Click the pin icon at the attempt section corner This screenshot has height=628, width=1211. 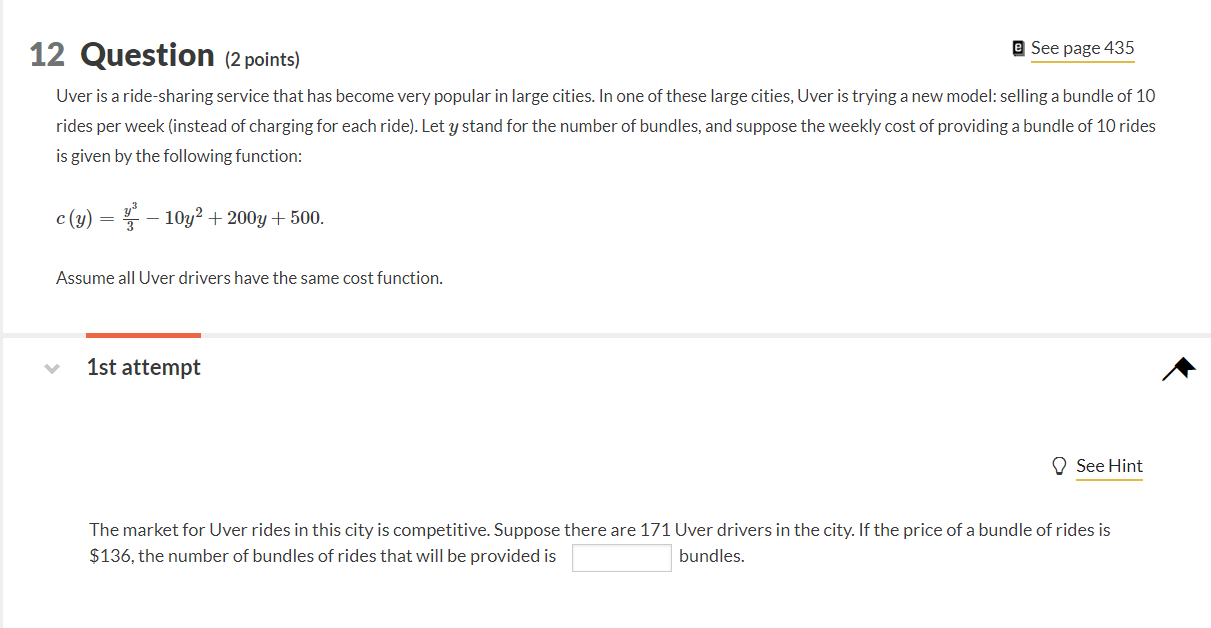1177,368
